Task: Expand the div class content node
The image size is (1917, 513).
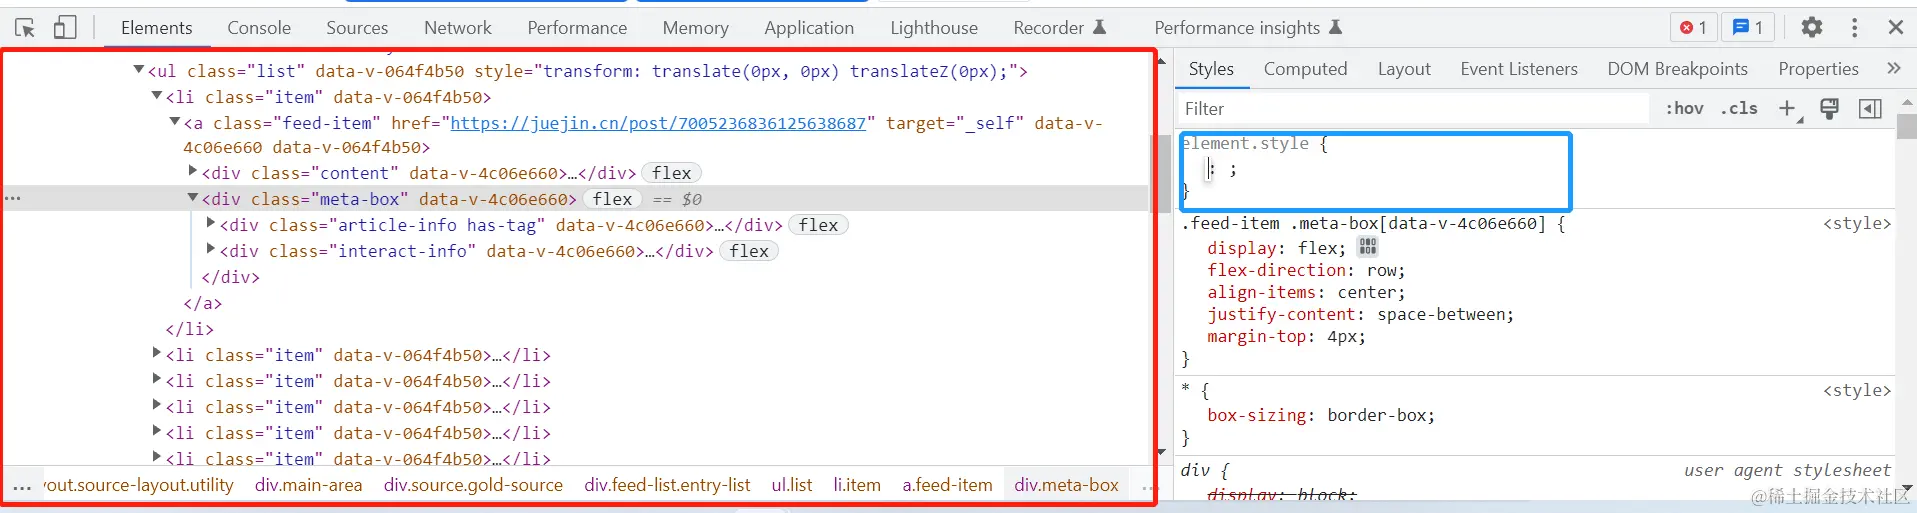Action: [193, 171]
